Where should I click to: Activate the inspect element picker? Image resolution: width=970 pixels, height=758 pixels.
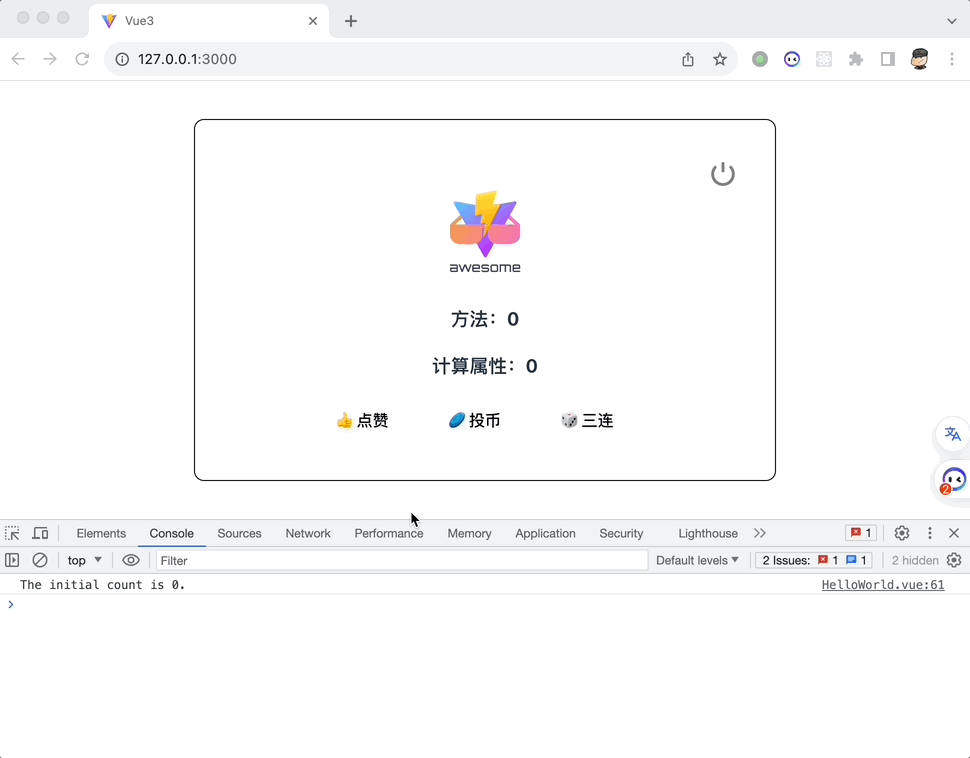click(x=12, y=533)
